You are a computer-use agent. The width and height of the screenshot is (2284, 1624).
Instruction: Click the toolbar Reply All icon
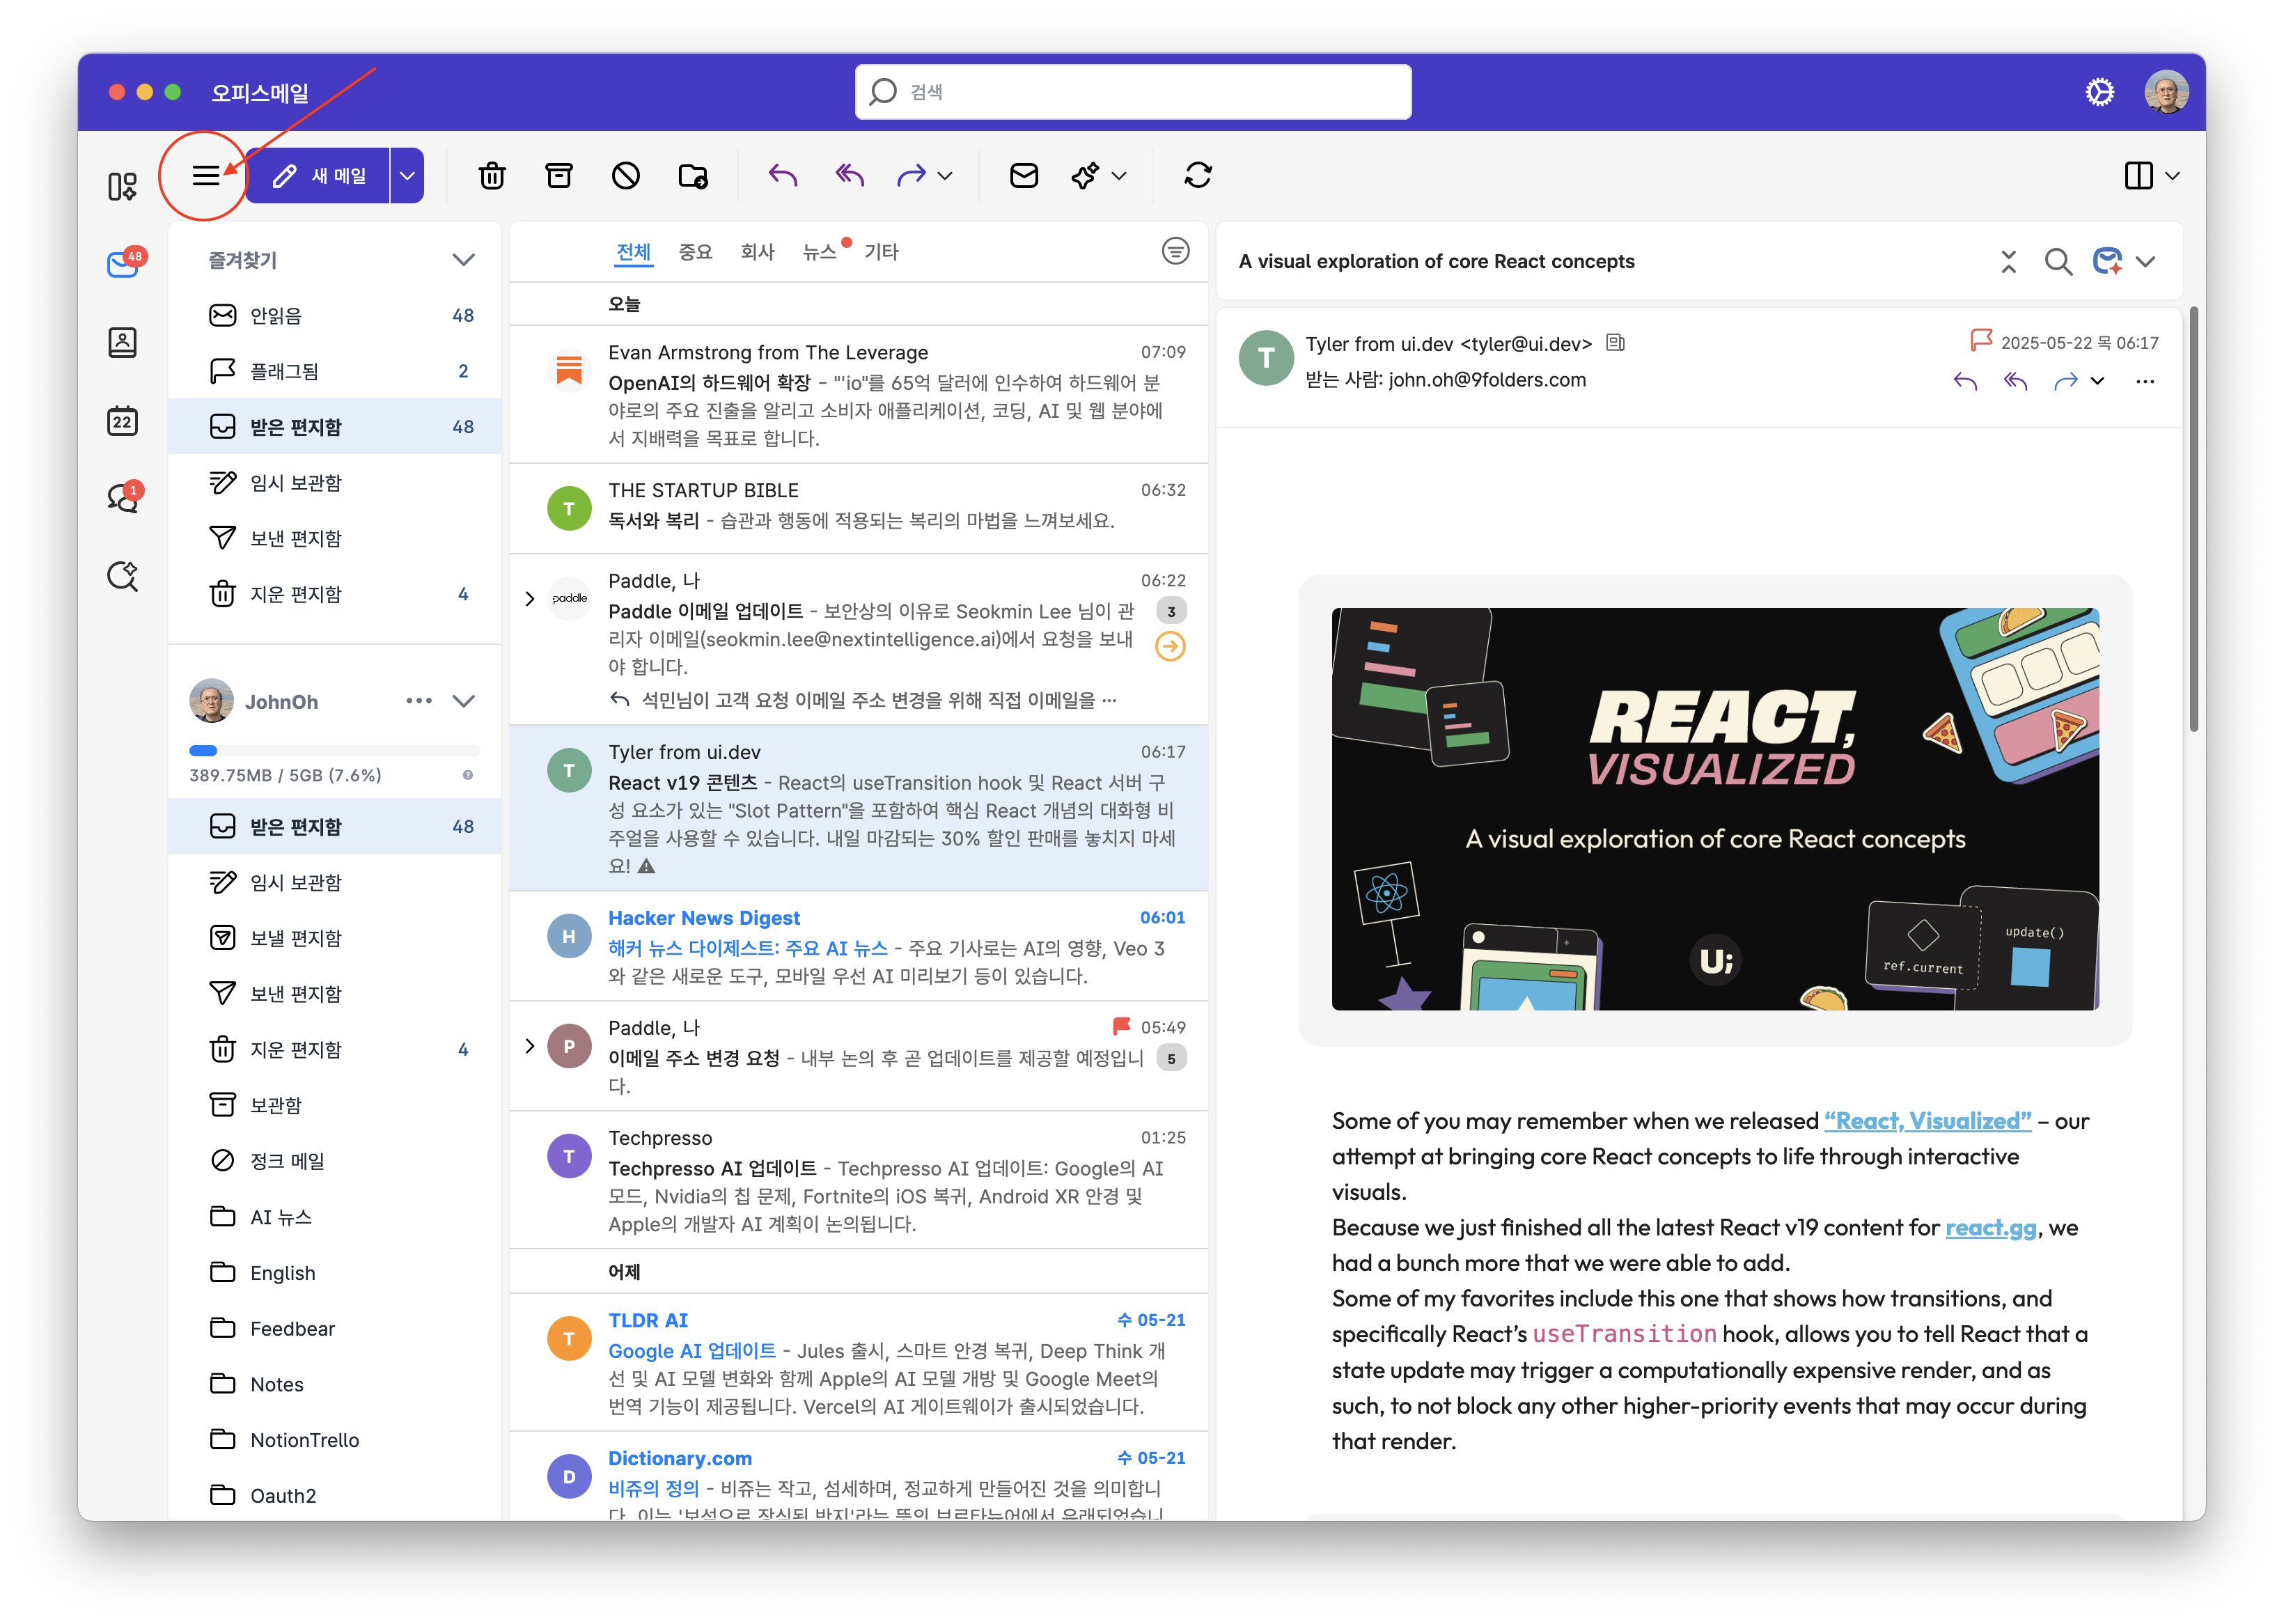click(x=850, y=176)
